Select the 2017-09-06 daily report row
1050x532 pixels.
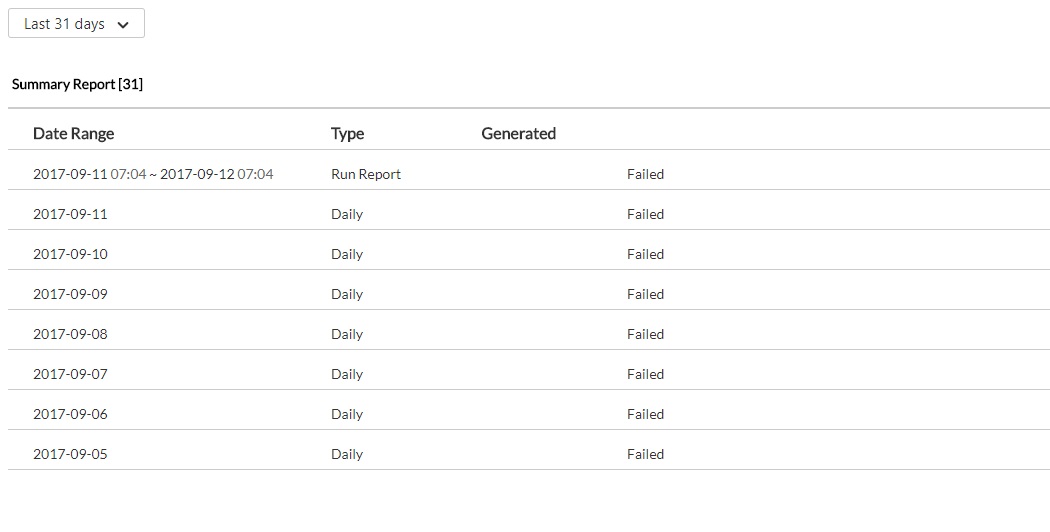[70, 414]
